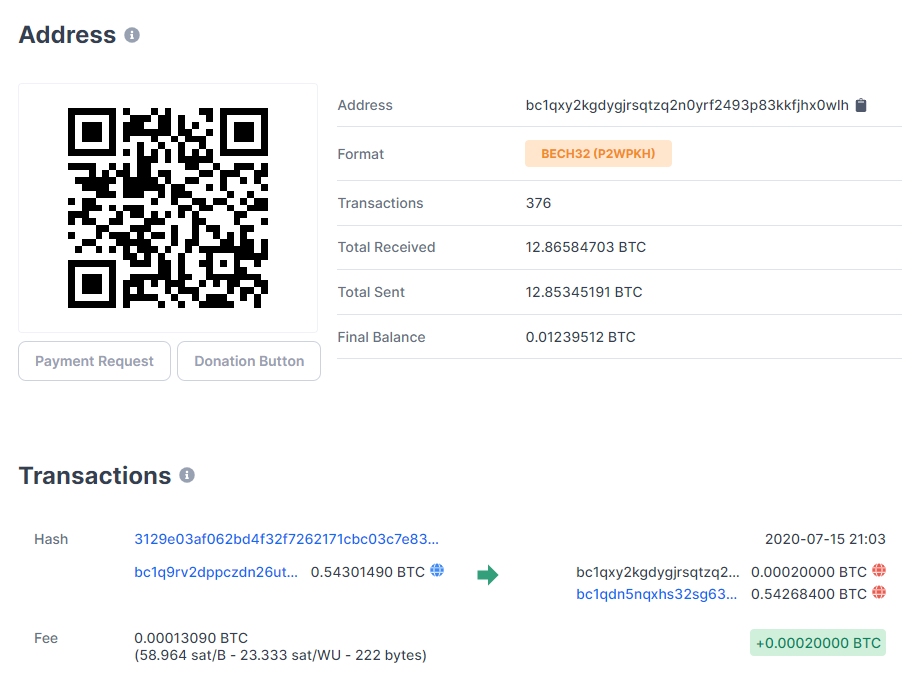Click the Total Received row label

[x=386, y=247]
